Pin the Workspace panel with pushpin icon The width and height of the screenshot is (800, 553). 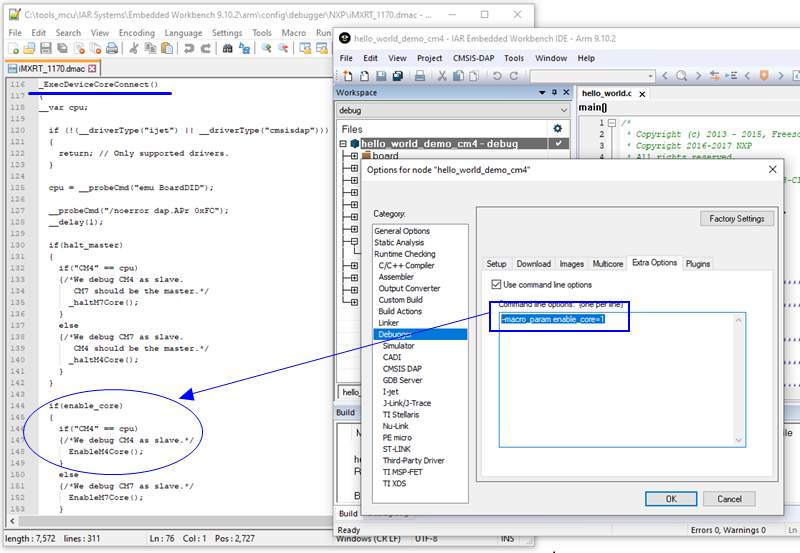554,92
